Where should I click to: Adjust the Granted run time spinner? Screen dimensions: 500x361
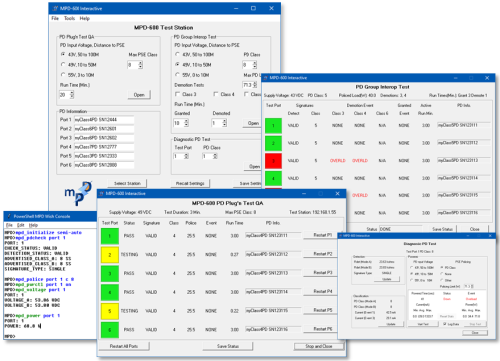coord(186,123)
